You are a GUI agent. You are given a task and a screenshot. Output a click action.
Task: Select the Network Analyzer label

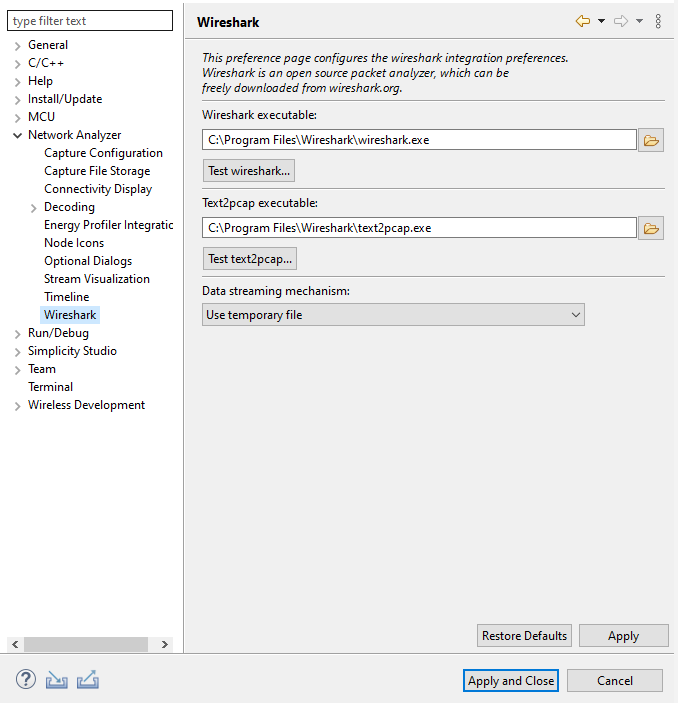coord(74,135)
